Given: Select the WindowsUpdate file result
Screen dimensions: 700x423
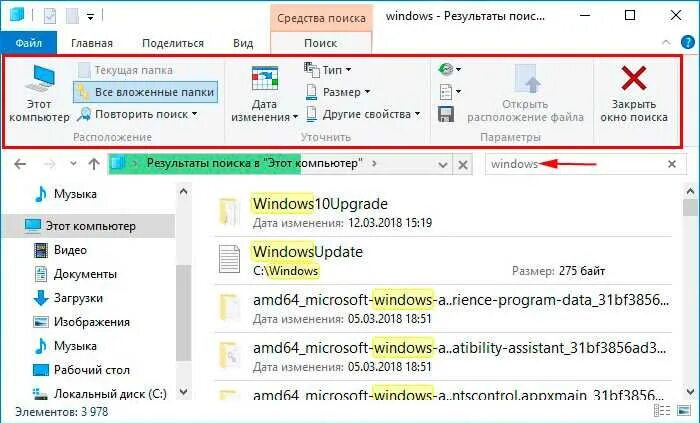Looking at the screenshot, I should 444,261.
